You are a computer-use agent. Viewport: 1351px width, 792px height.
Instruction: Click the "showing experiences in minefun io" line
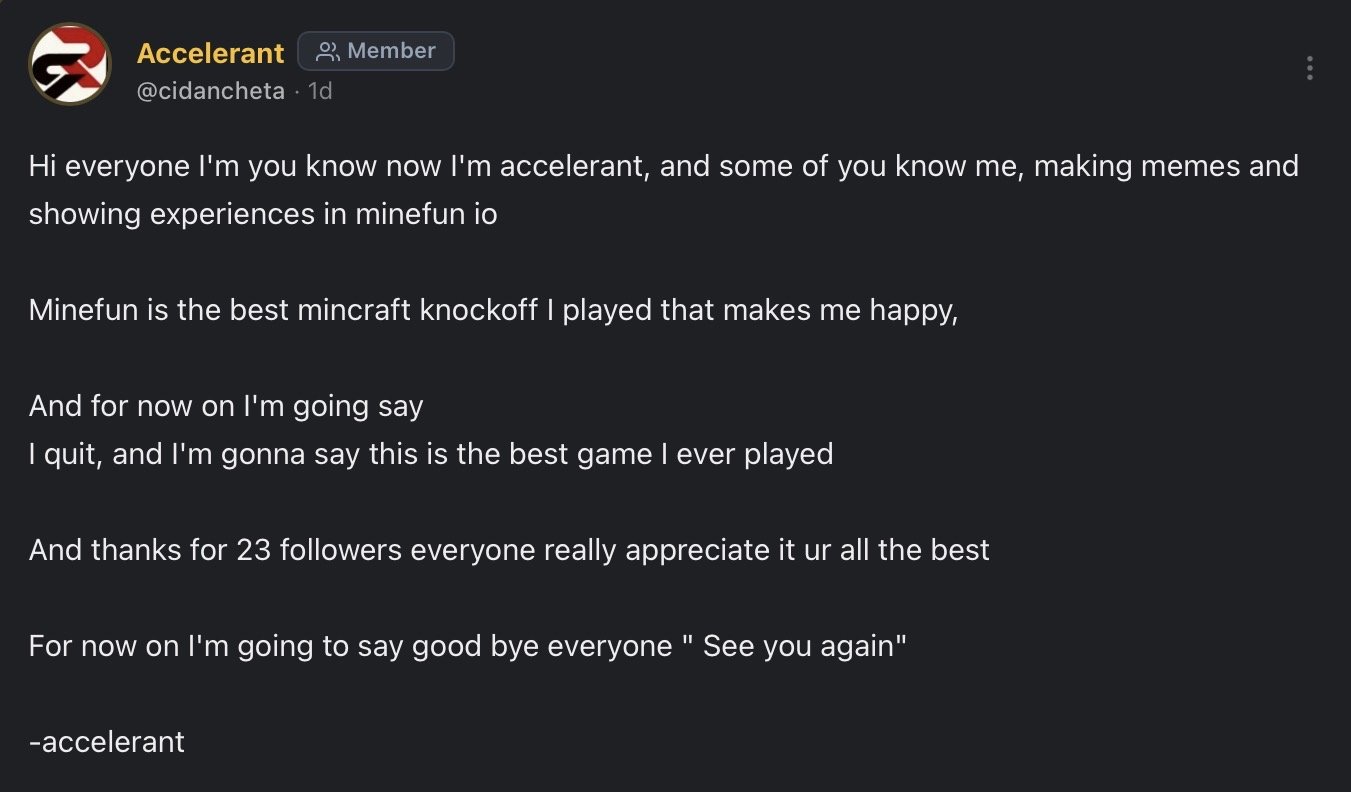point(262,214)
